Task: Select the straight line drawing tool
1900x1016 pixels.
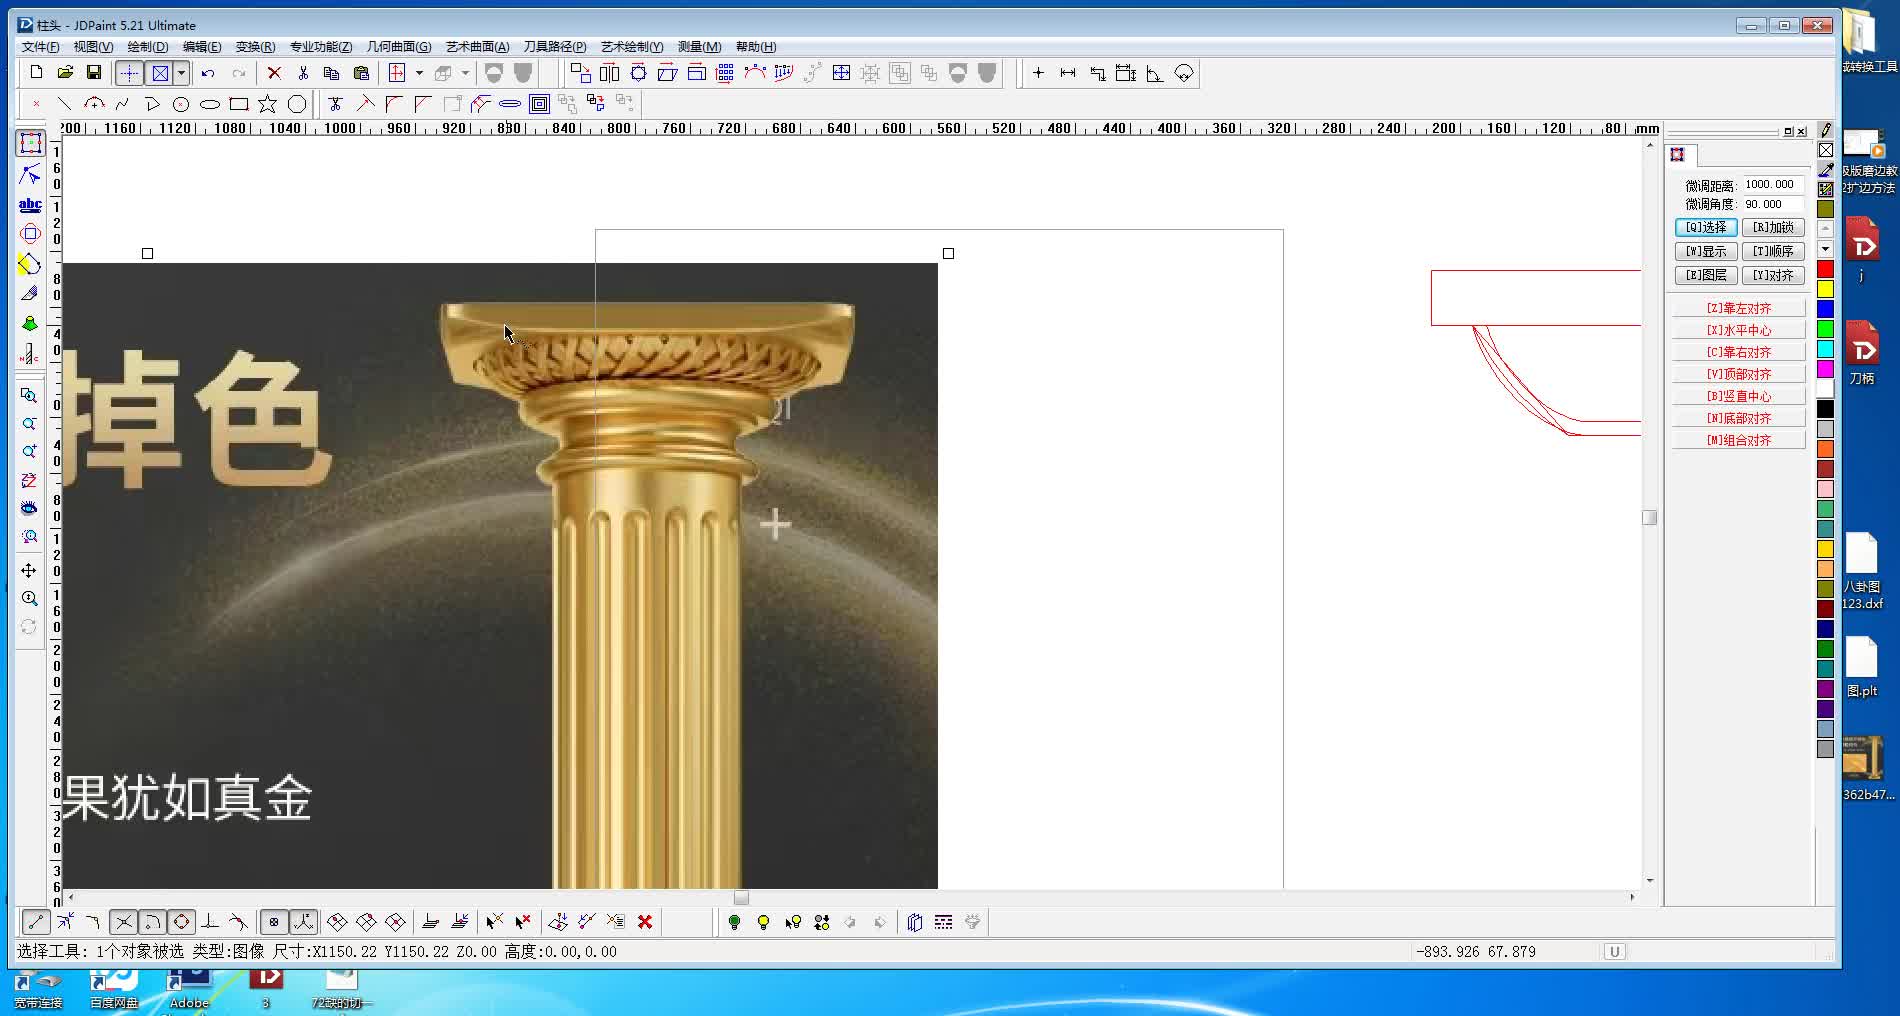Action: coord(65,103)
